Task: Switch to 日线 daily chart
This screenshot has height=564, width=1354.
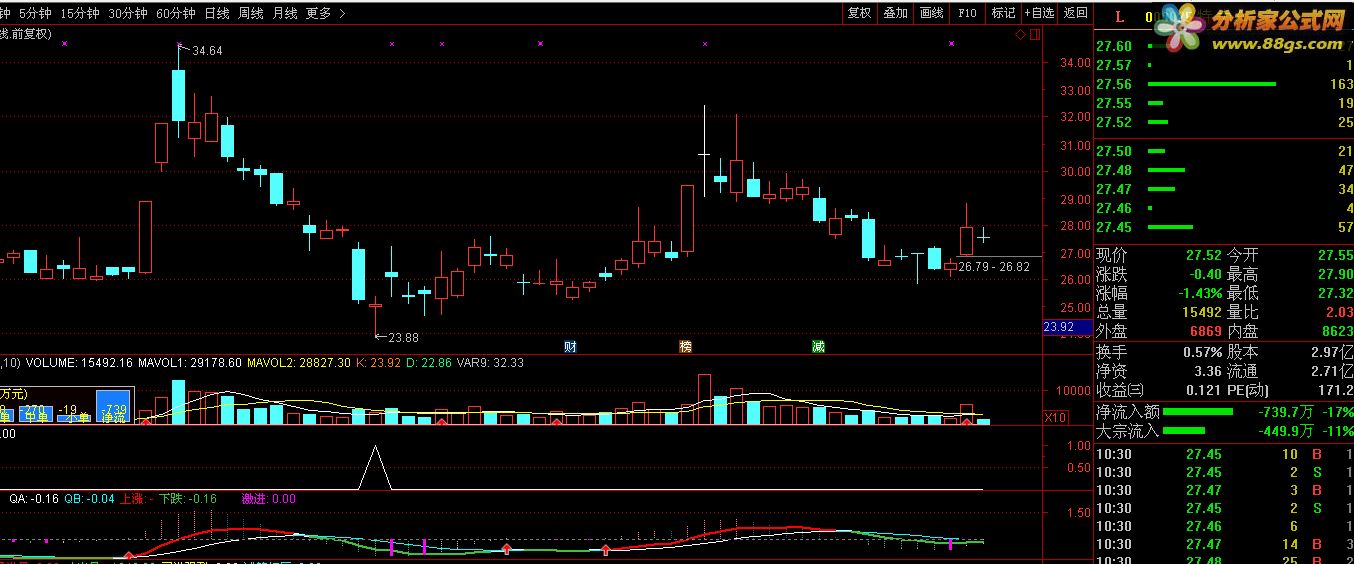Action: 216,13
